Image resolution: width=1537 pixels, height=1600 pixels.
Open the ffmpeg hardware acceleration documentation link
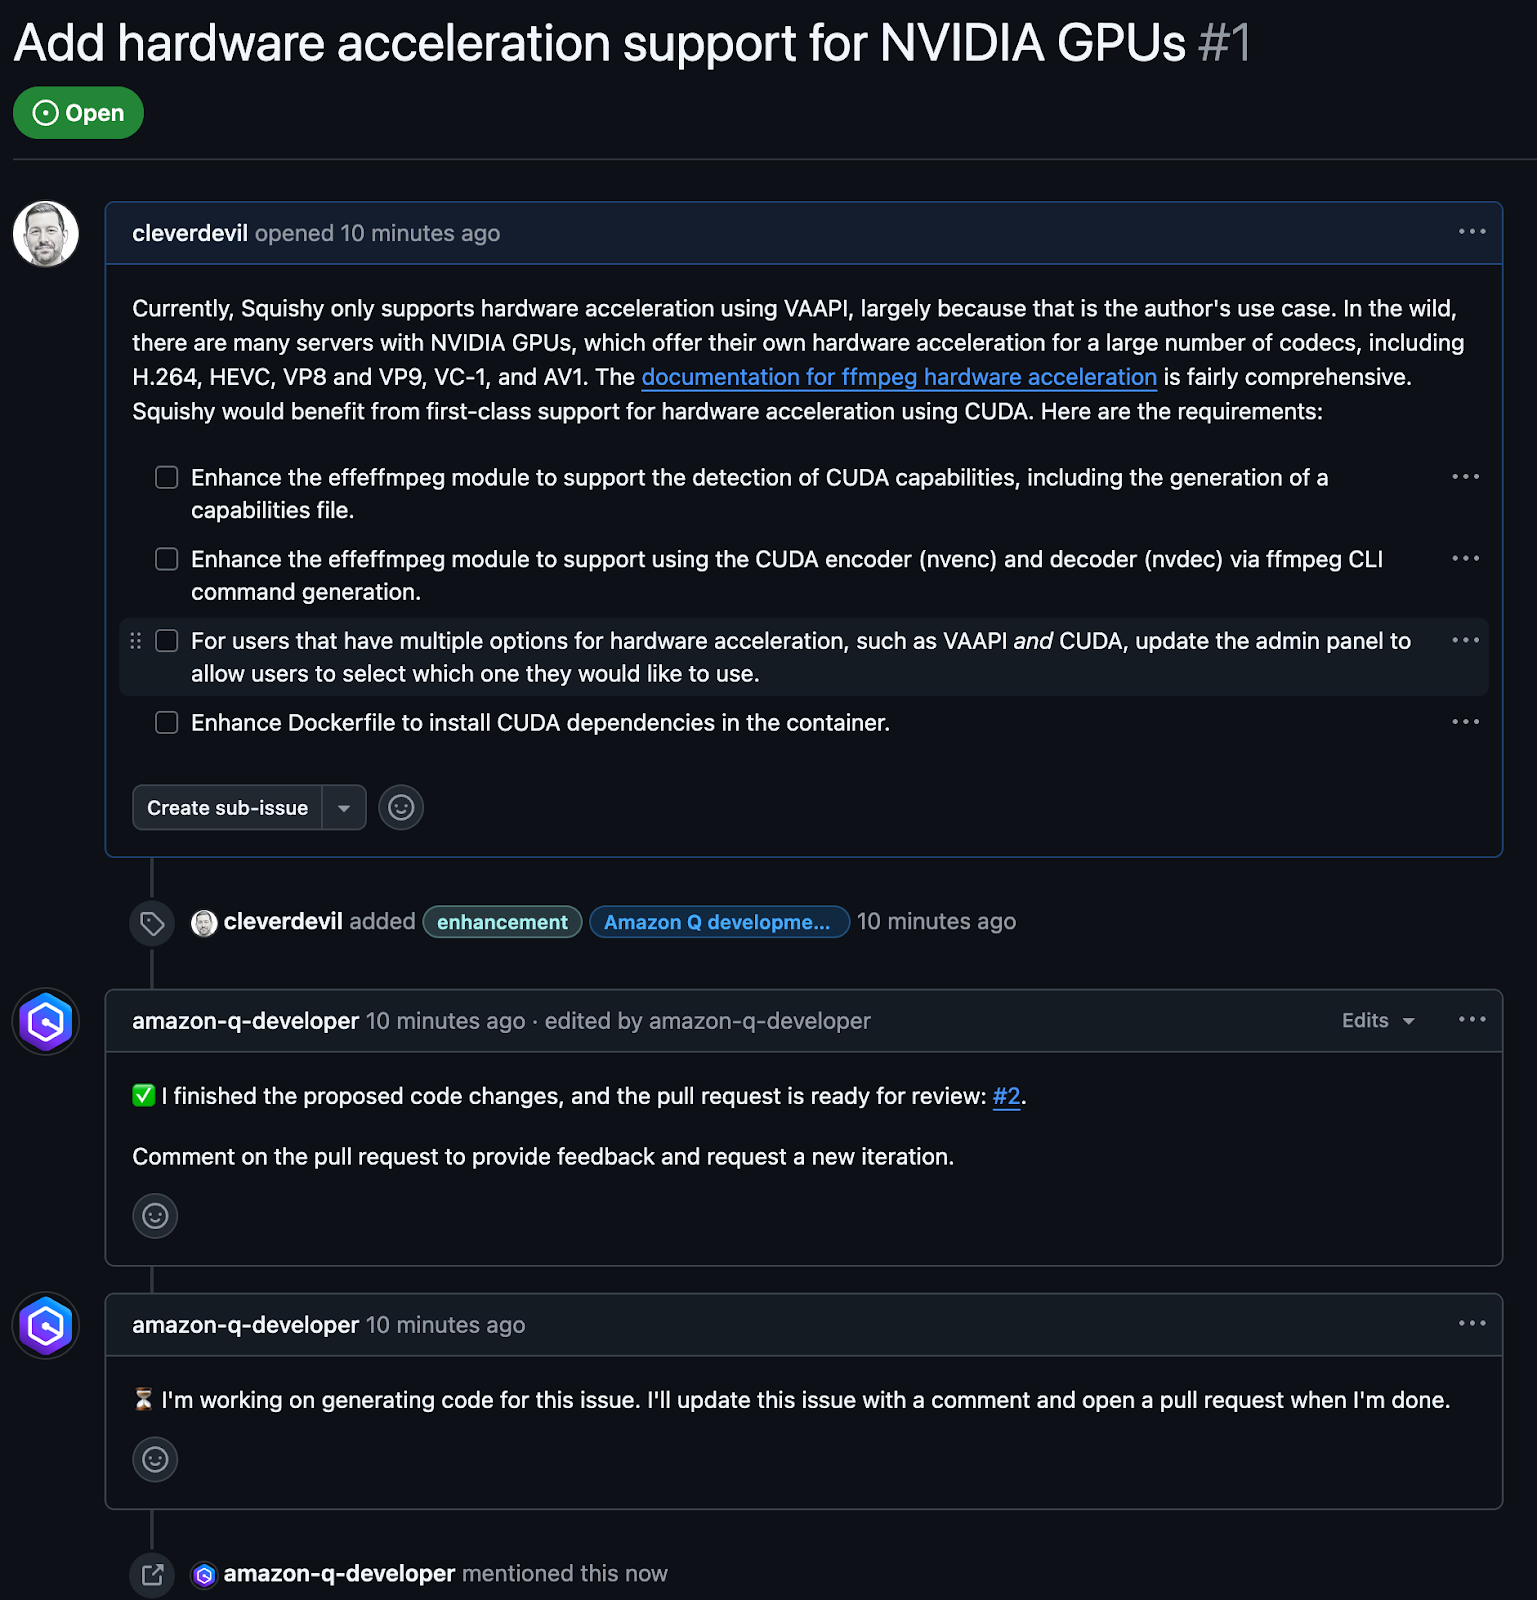pyautogui.click(x=899, y=377)
